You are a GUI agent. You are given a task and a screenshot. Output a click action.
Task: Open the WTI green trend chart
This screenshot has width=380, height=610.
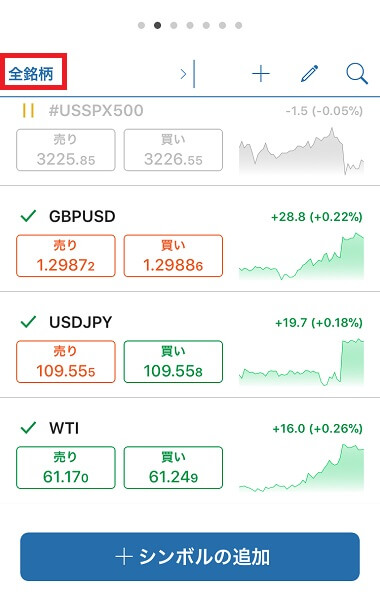click(x=301, y=468)
